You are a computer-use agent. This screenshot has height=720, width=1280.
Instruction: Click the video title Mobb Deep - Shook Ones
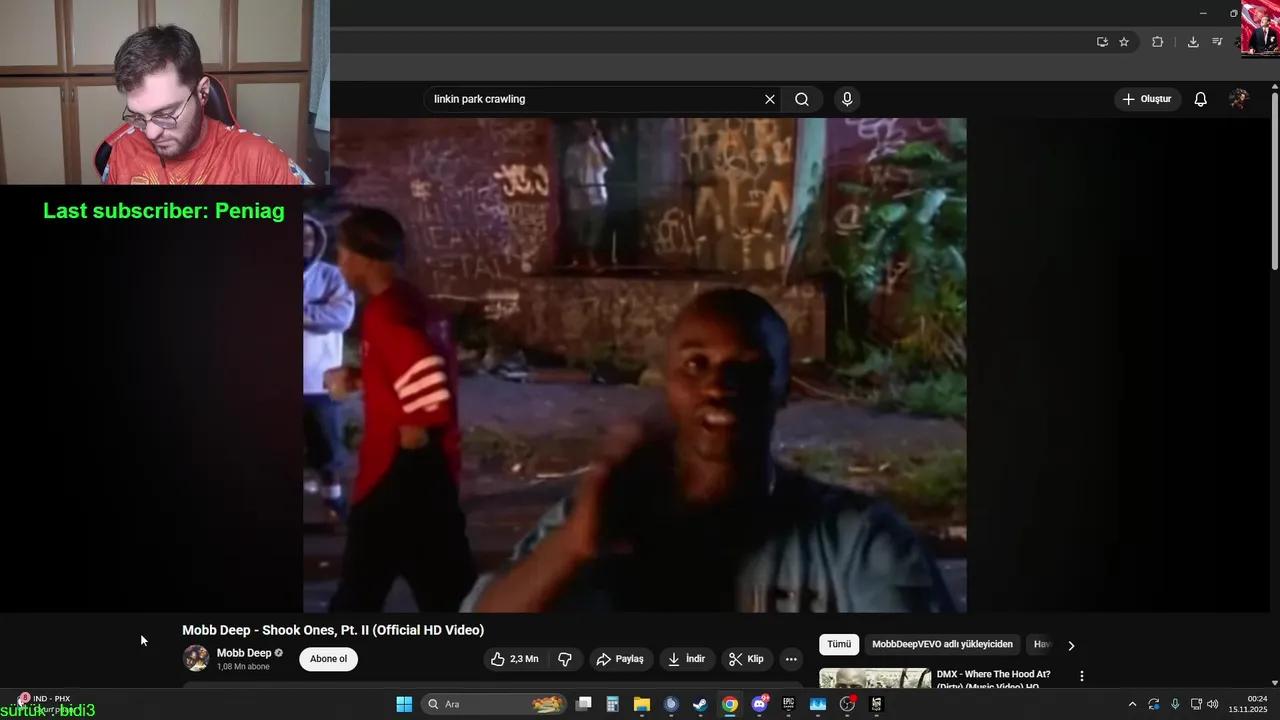coord(333,630)
